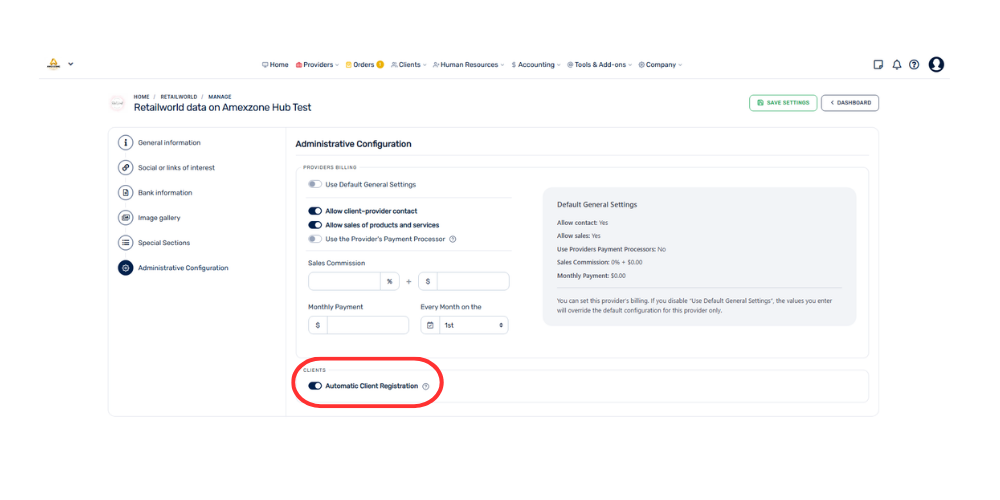Expand the Tools & Add-ons dropdown

(x=599, y=64)
